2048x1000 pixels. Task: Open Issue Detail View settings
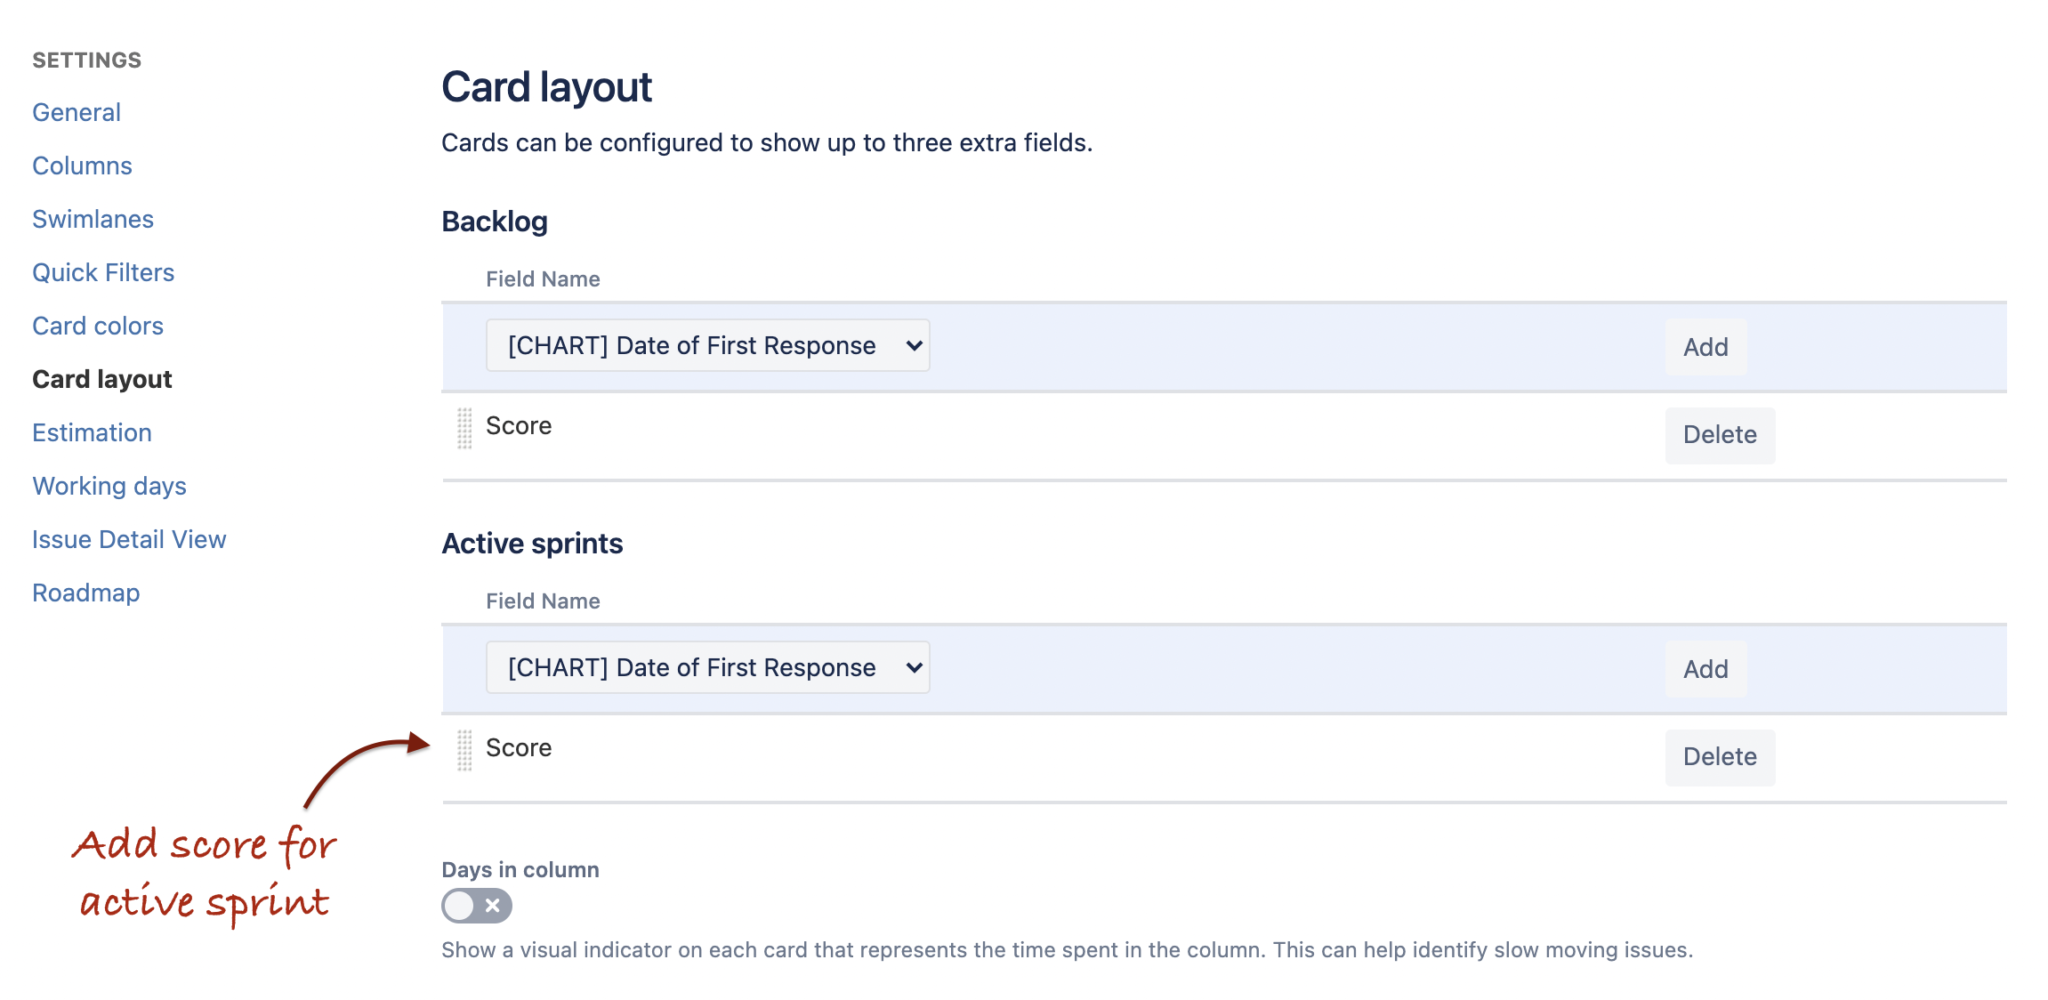129,540
